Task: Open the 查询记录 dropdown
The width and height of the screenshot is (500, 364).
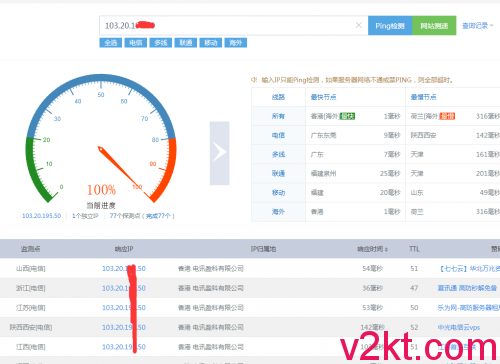Action: pyautogui.click(x=477, y=26)
